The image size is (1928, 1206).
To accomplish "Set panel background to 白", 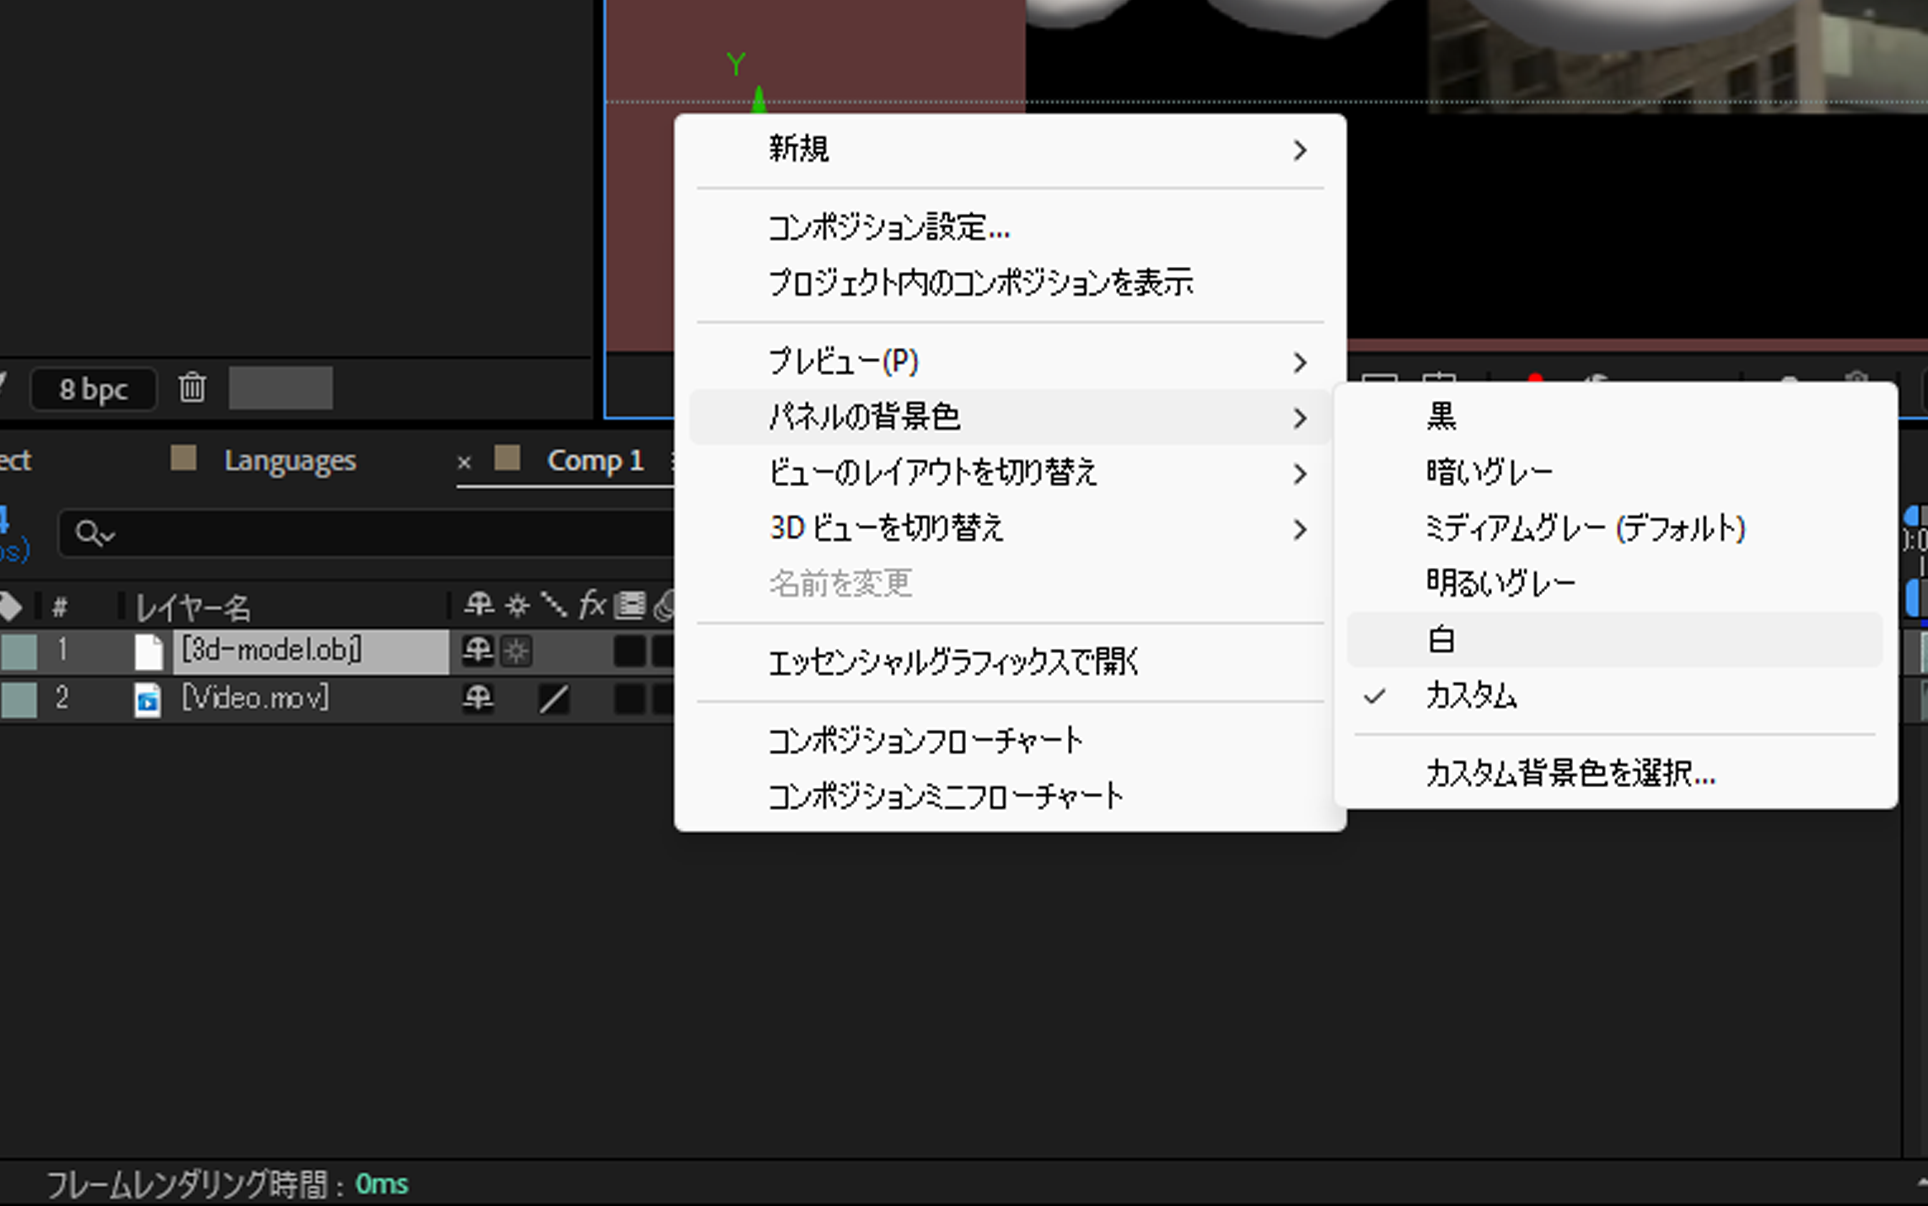I will tap(1615, 639).
